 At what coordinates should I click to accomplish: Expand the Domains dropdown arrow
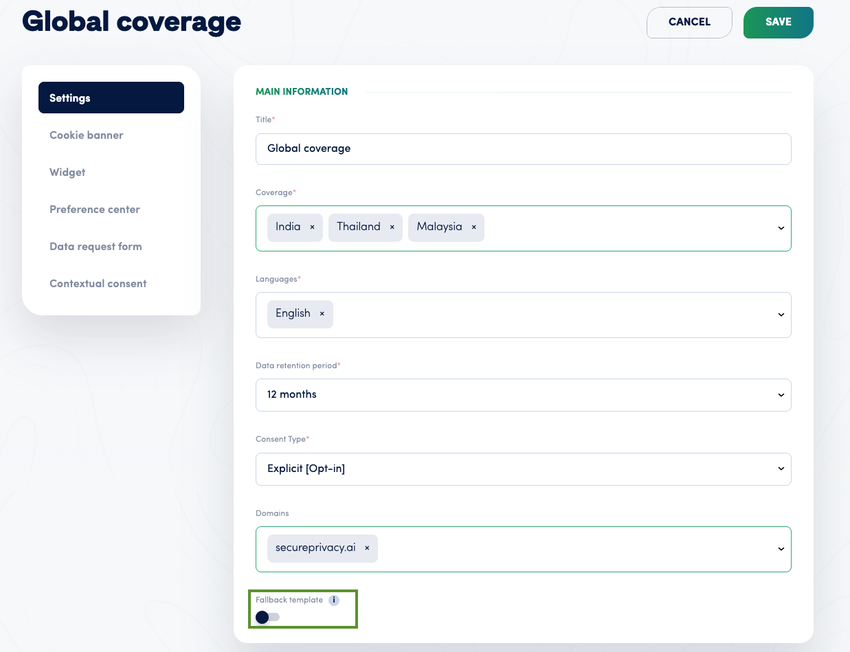click(780, 549)
